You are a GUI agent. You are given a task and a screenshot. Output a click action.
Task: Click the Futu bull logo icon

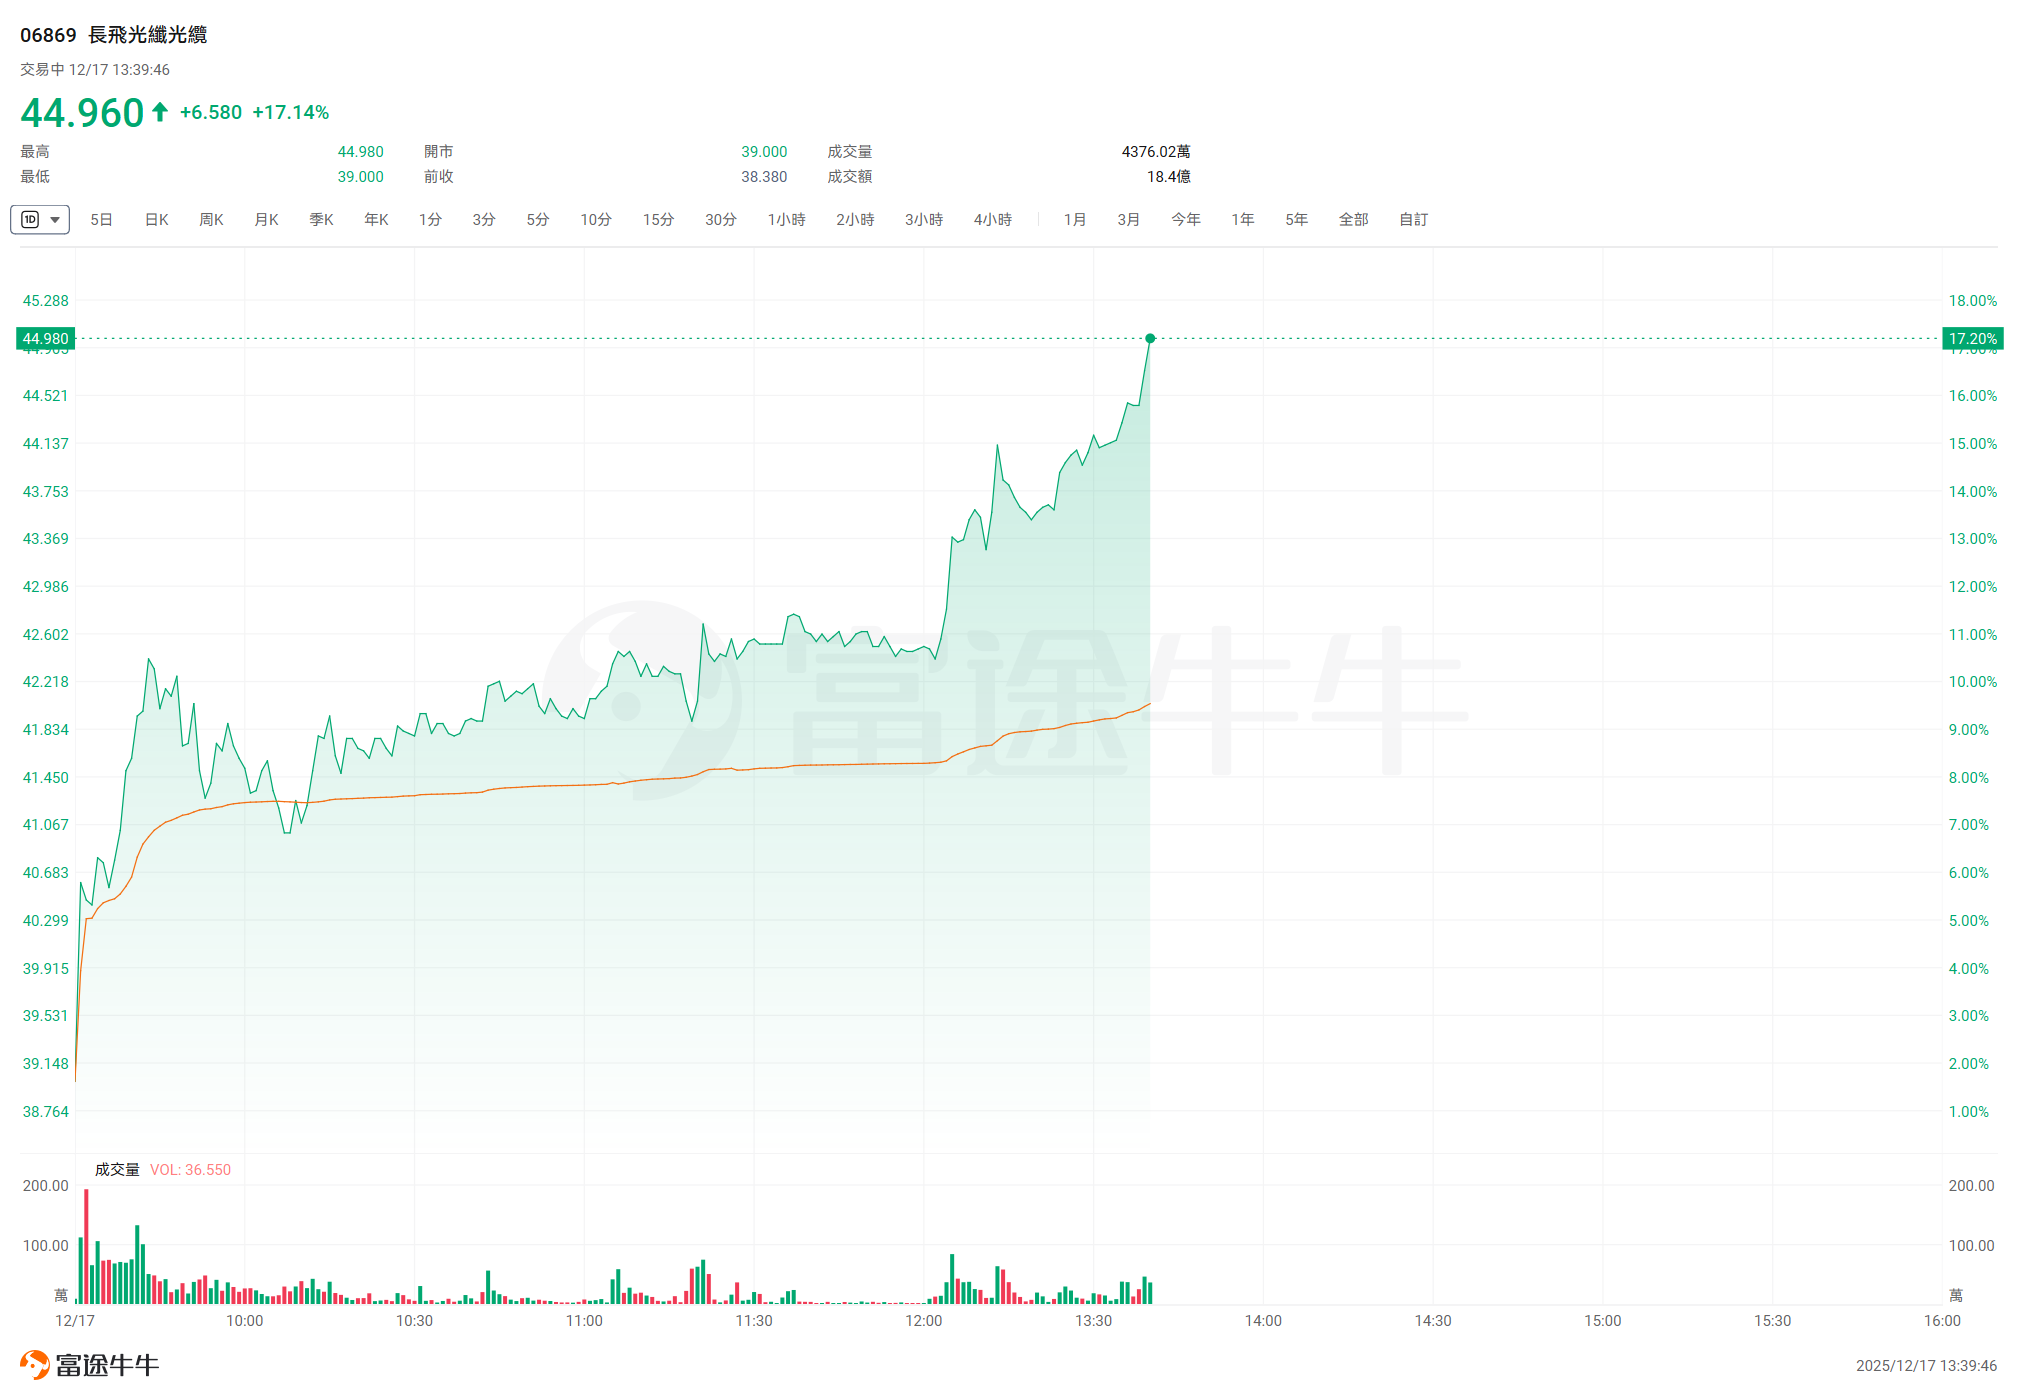tap(34, 1364)
